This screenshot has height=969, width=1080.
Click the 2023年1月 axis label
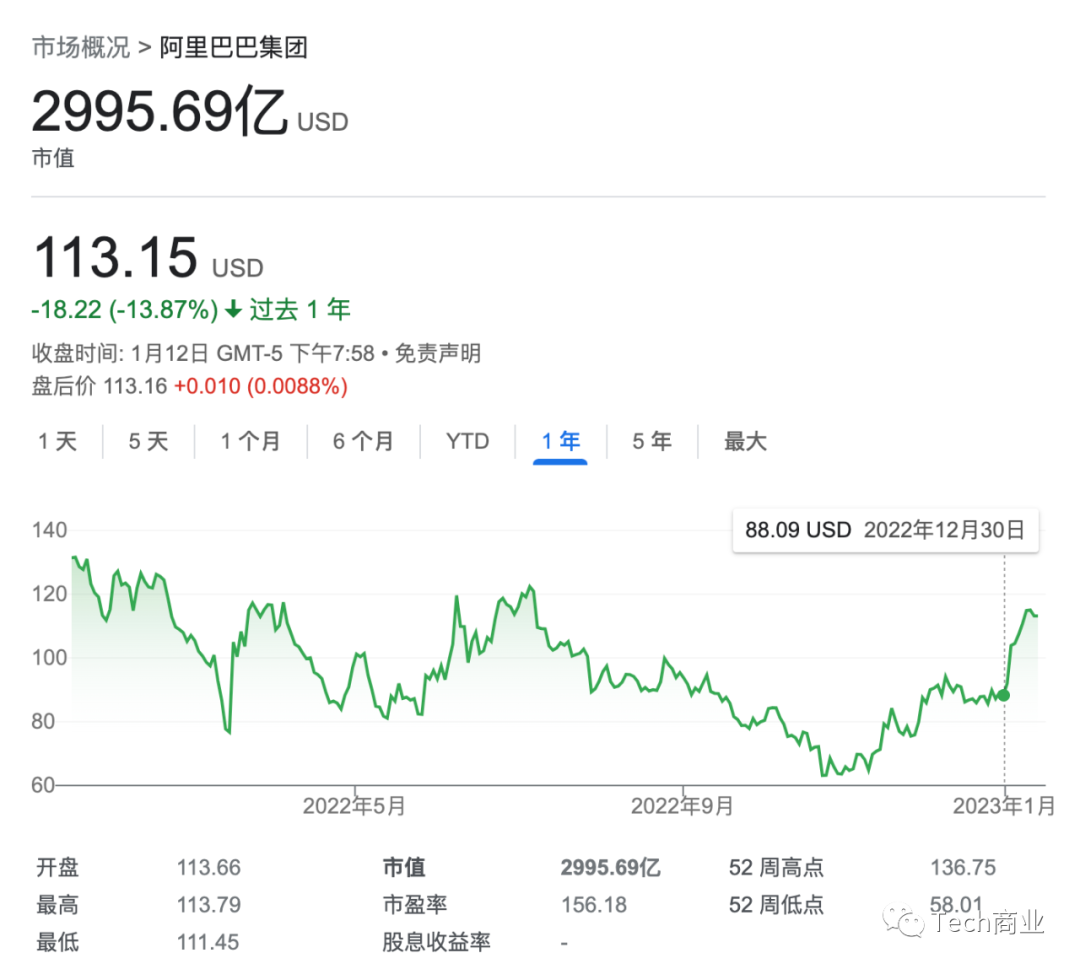(x=1003, y=806)
